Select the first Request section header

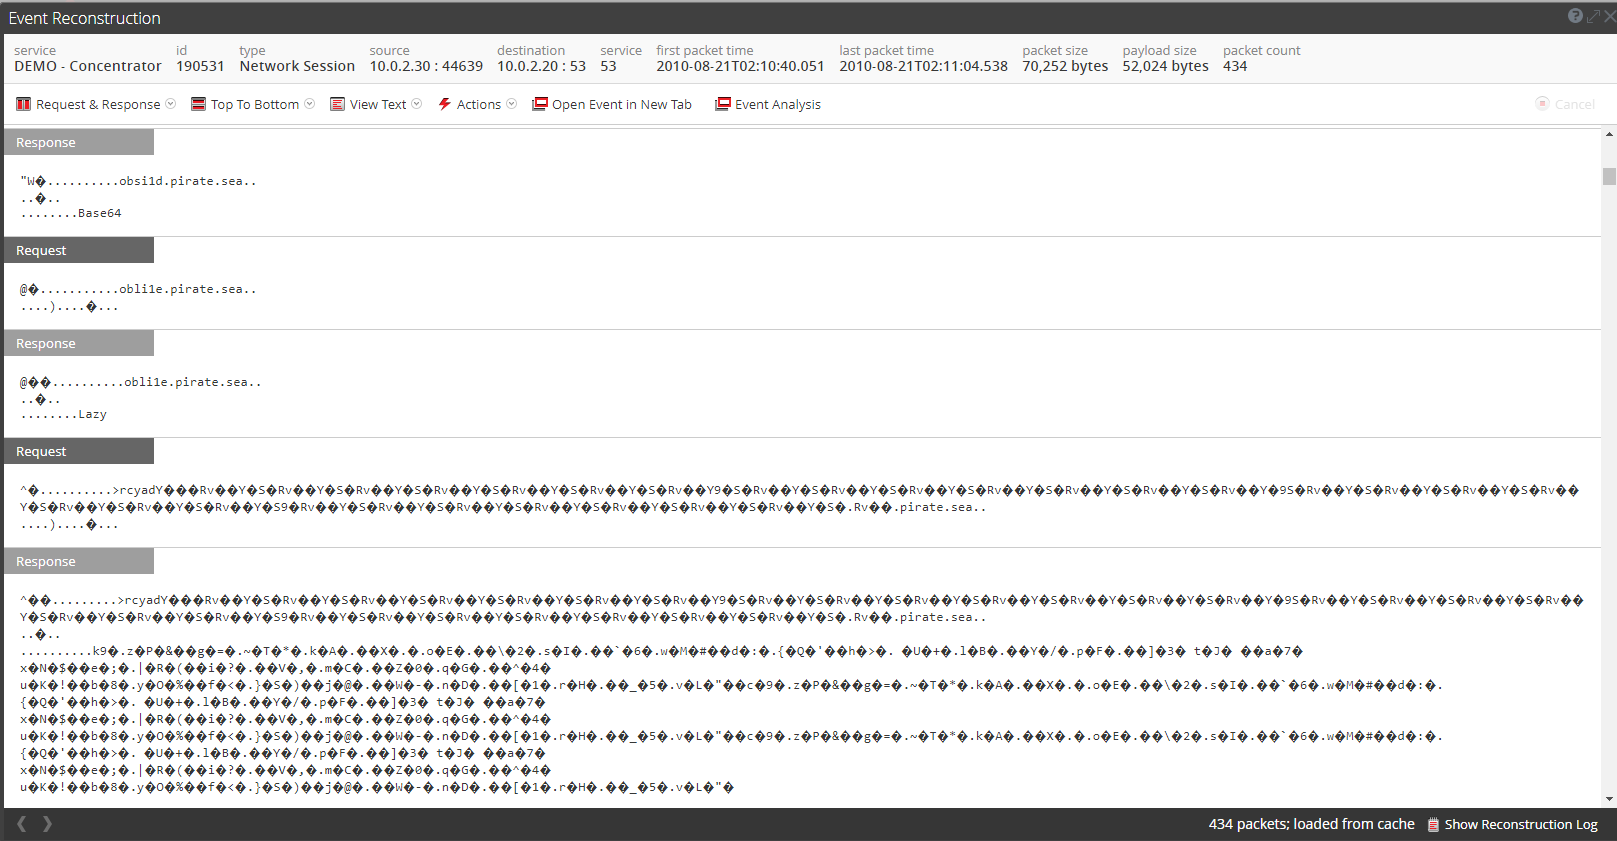click(79, 250)
